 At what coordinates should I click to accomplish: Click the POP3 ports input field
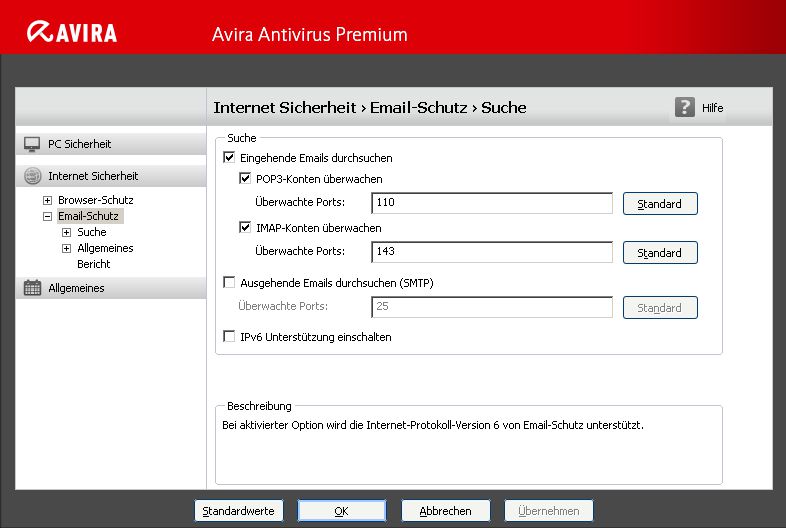point(491,204)
